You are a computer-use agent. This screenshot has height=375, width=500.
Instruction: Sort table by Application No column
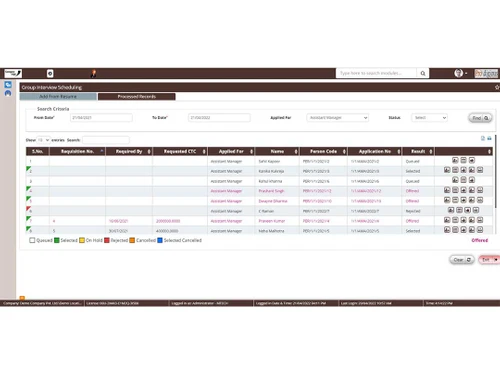tap(375, 151)
